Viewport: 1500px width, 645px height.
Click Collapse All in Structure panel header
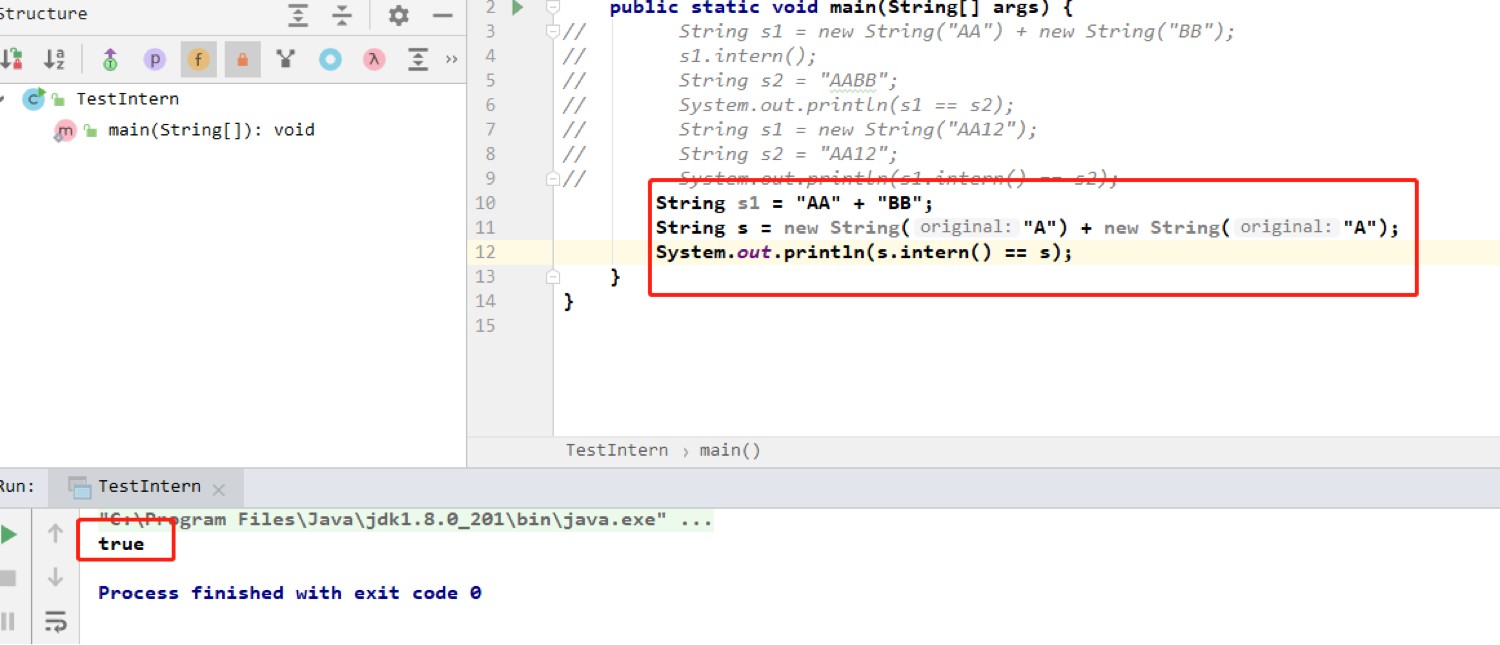(x=342, y=15)
